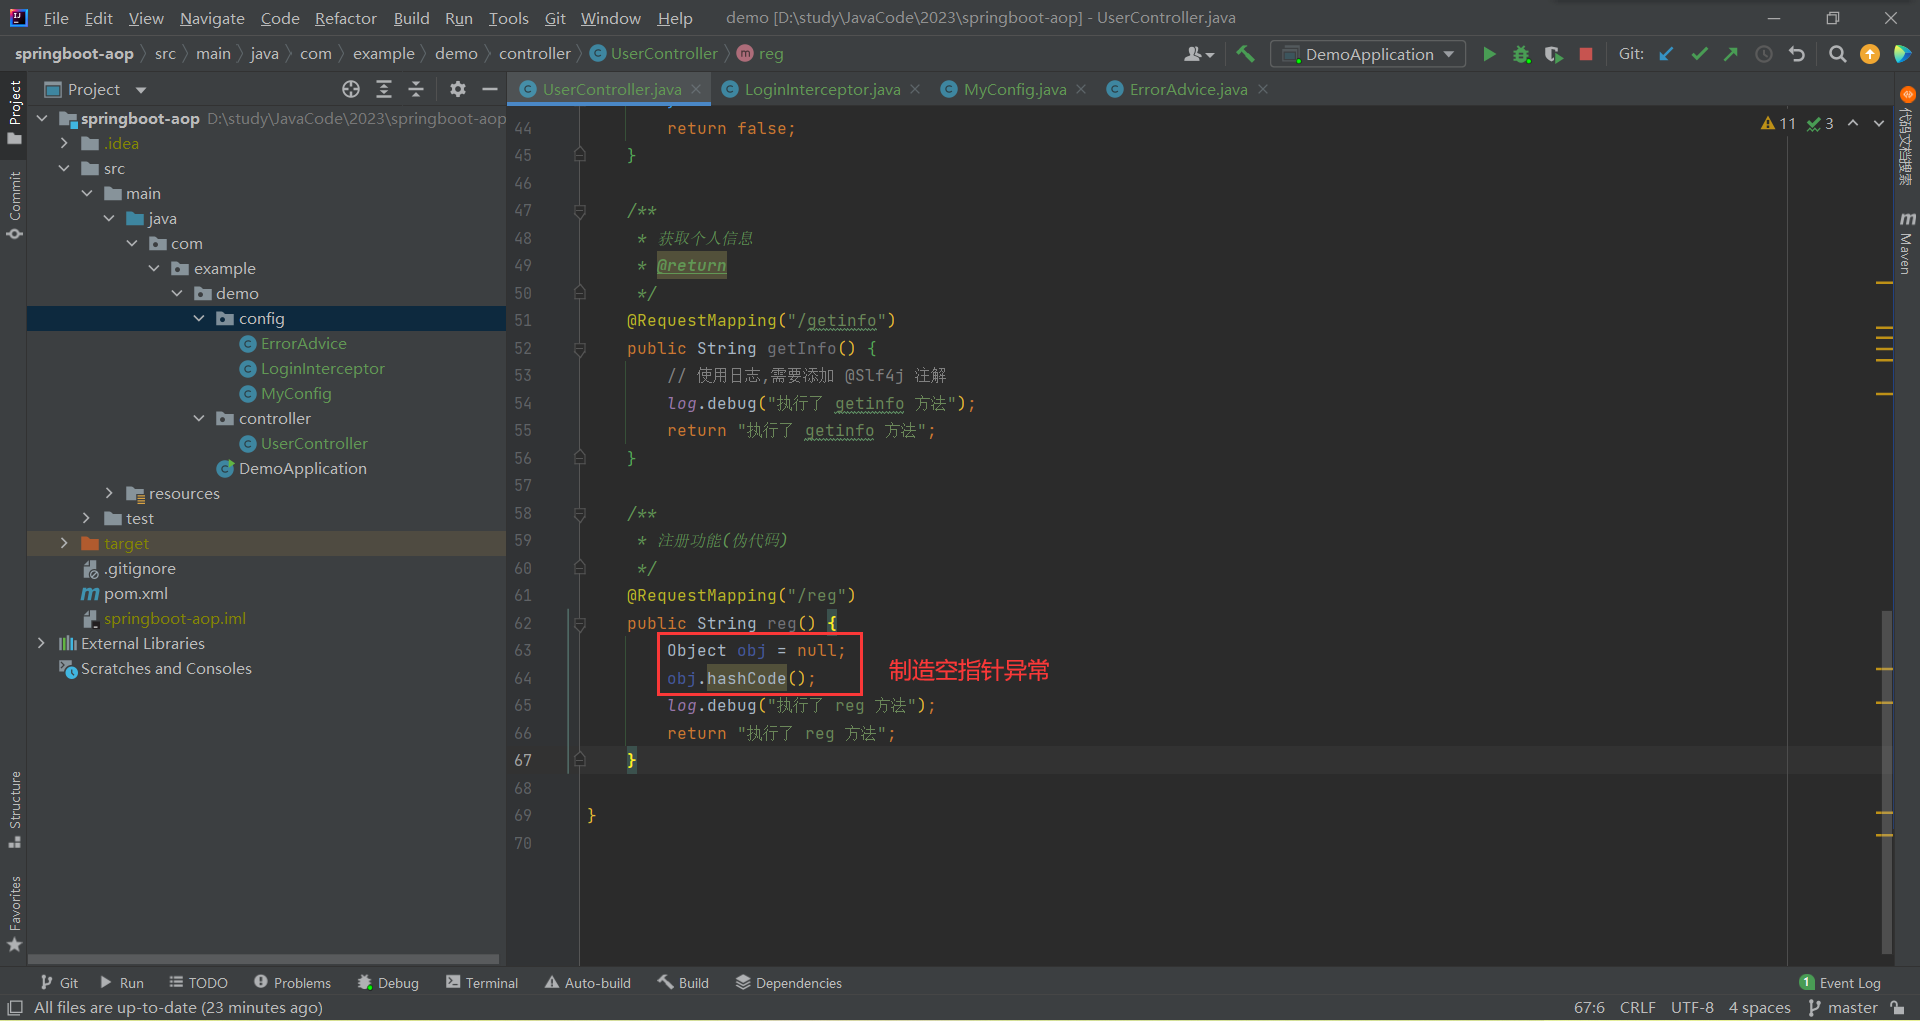The height and width of the screenshot is (1021, 1920).
Task: Run with coverage icon in toolbar
Action: 1553,54
